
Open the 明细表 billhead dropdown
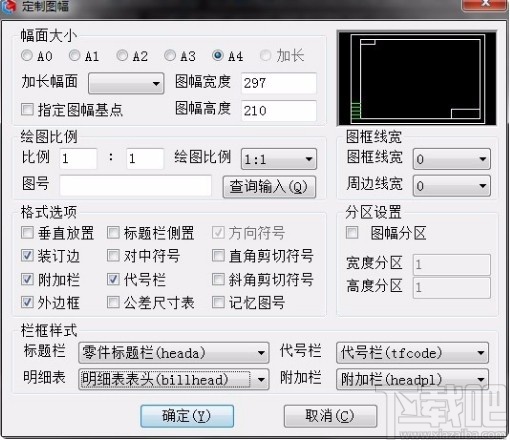(174, 379)
